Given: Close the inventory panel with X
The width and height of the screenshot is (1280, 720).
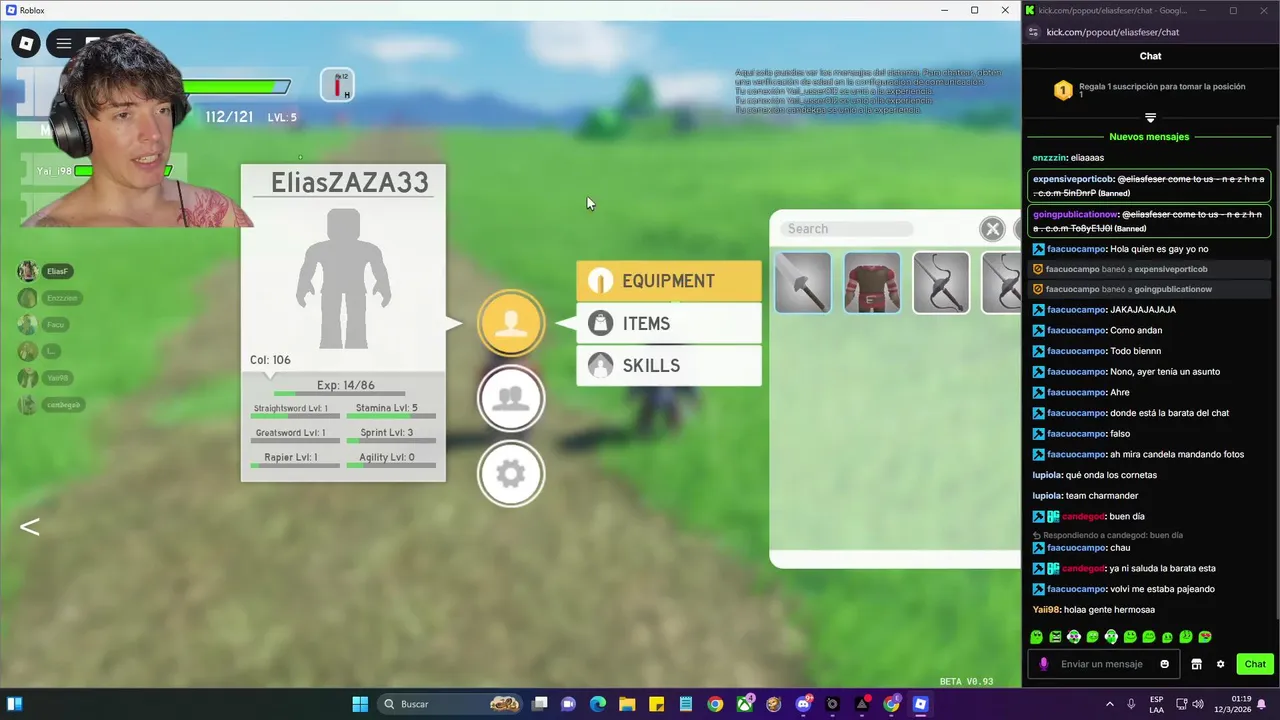Looking at the screenshot, I should click(x=992, y=229).
